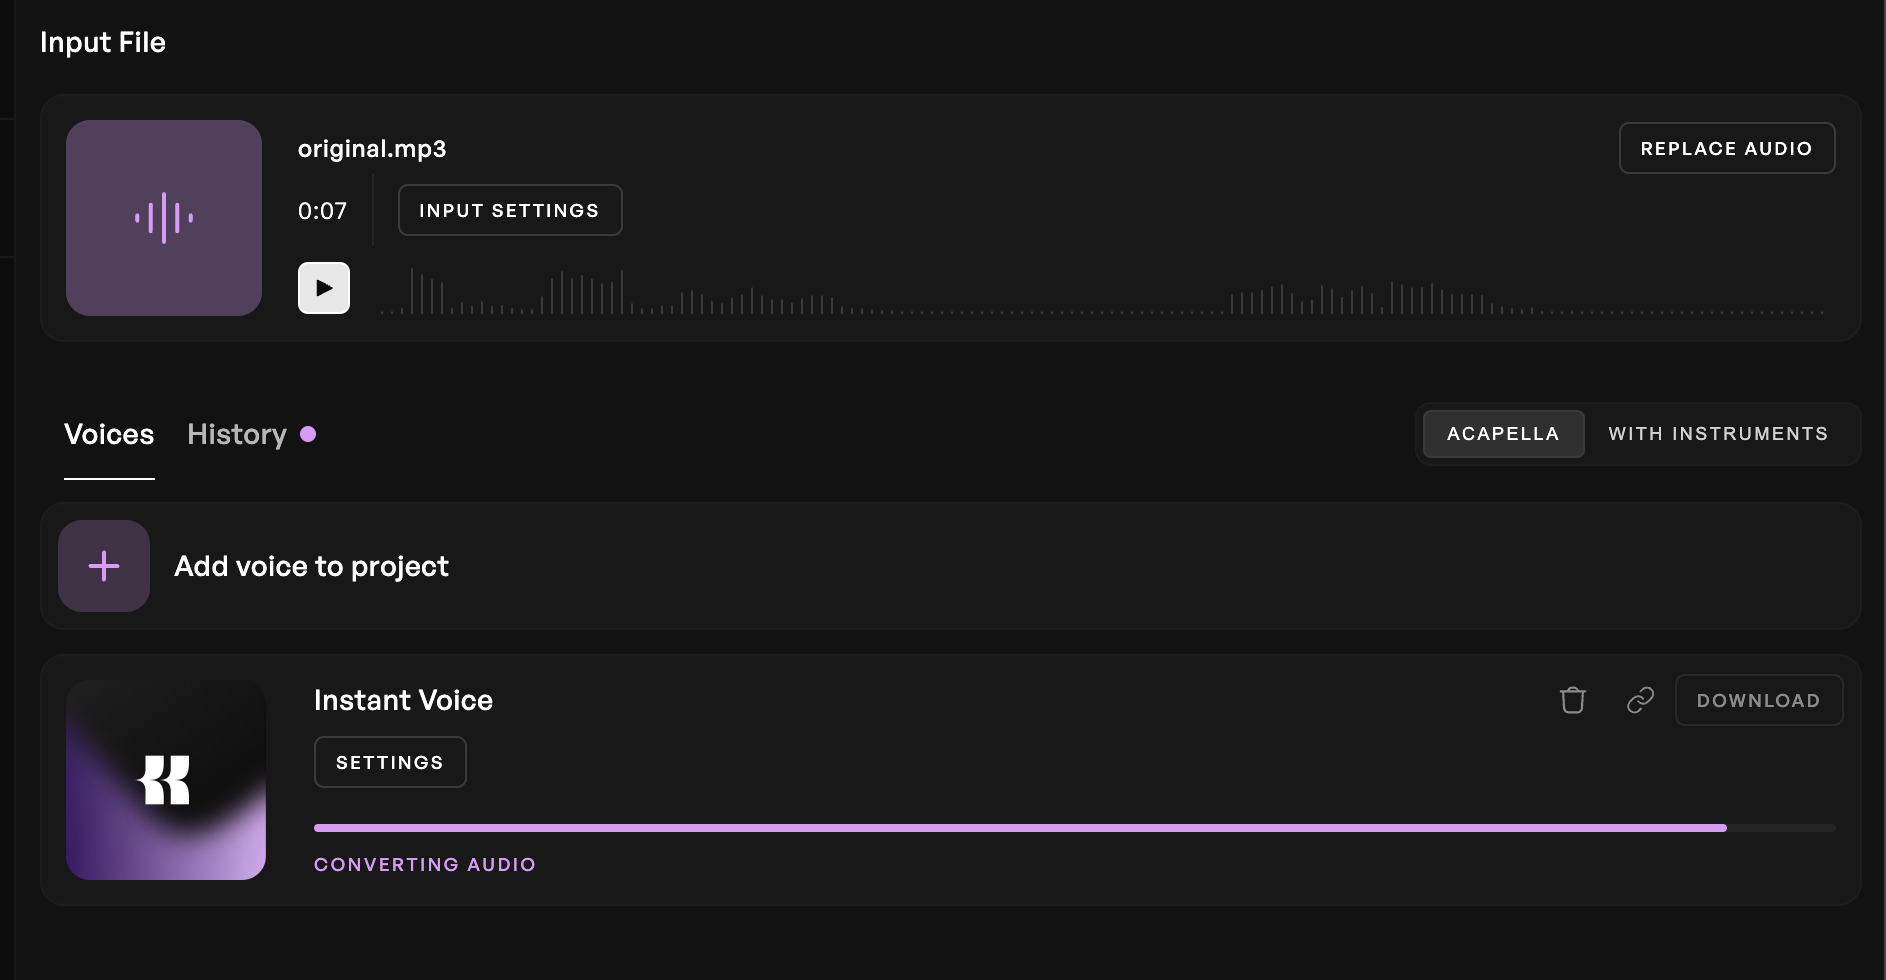This screenshot has height=980, width=1886.
Task: Seek within the input audio waveform
Action: pos(1102,290)
